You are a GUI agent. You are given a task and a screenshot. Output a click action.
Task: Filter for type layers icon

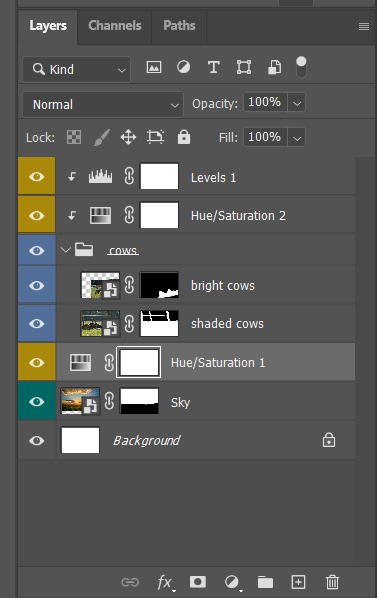click(213, 67)
